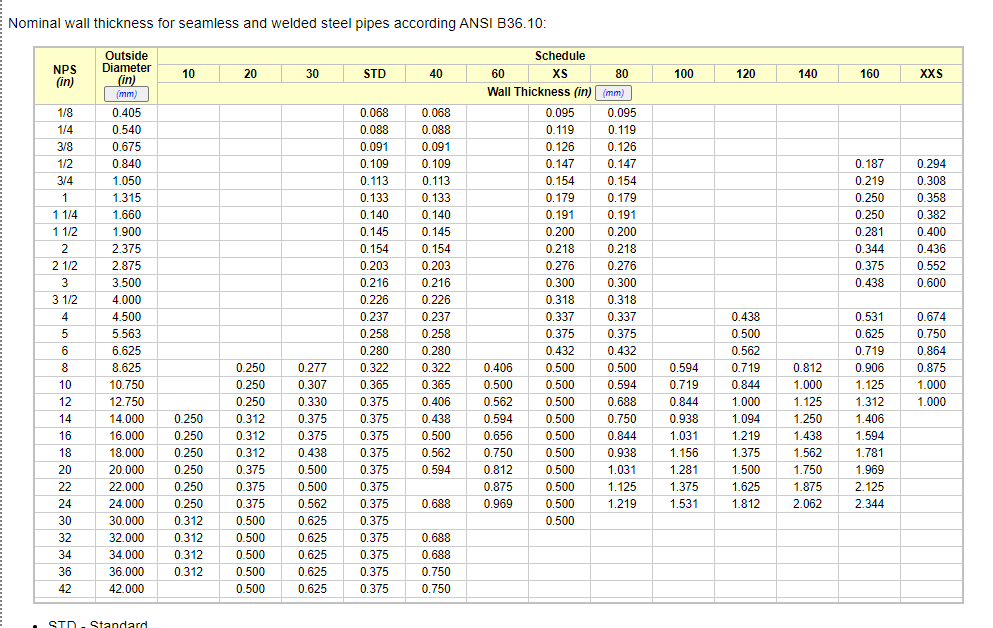Click the Schedule 160 value 0.531

click(870, 317)
